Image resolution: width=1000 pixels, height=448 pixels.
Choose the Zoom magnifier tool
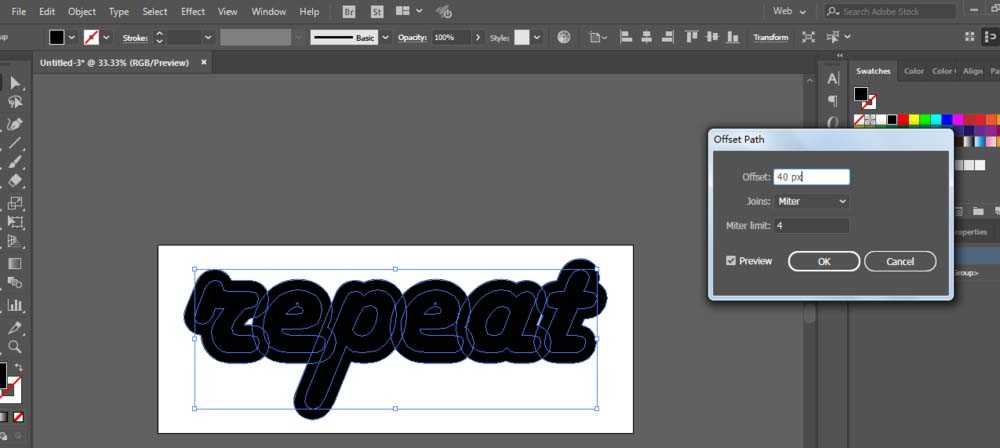click(x=15, y=347)
